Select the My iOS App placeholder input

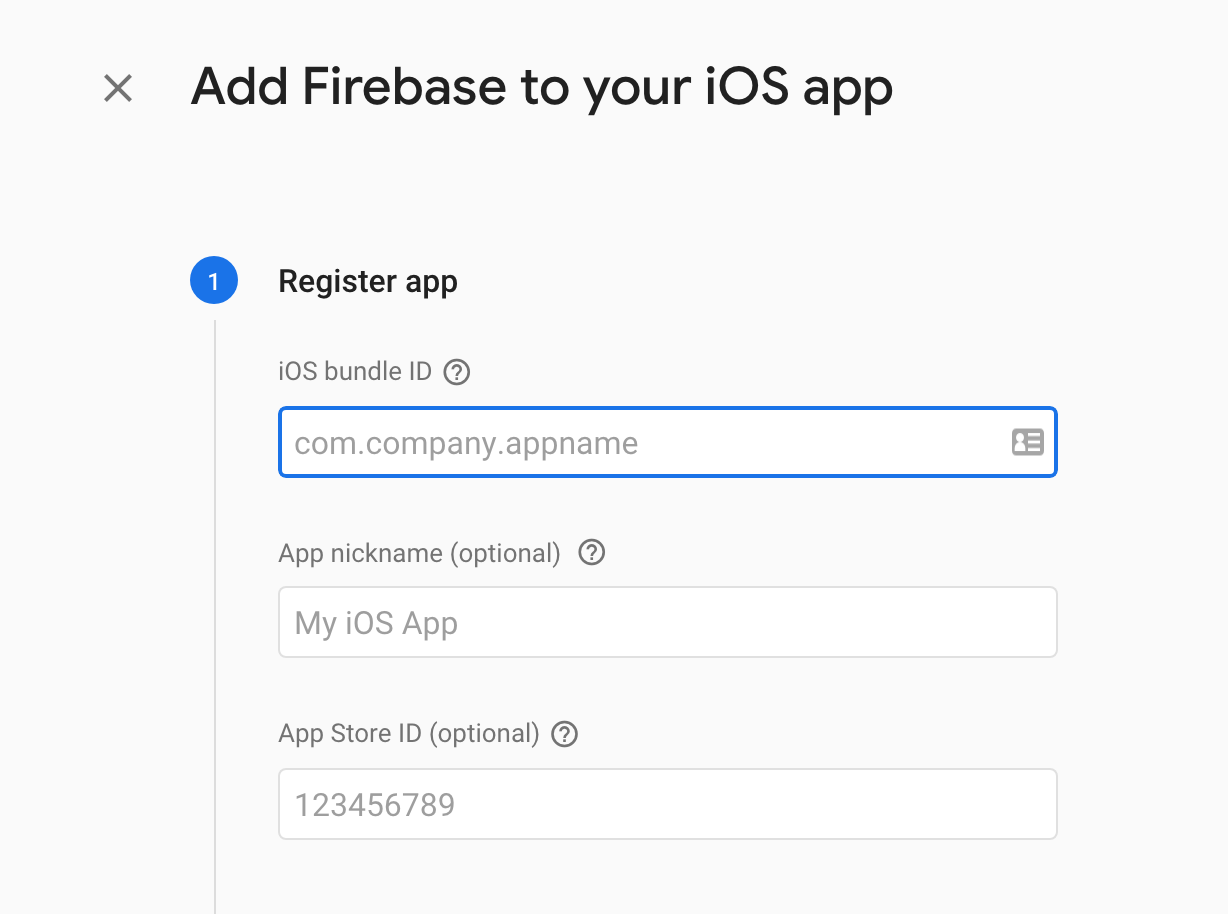coord(667,622)
